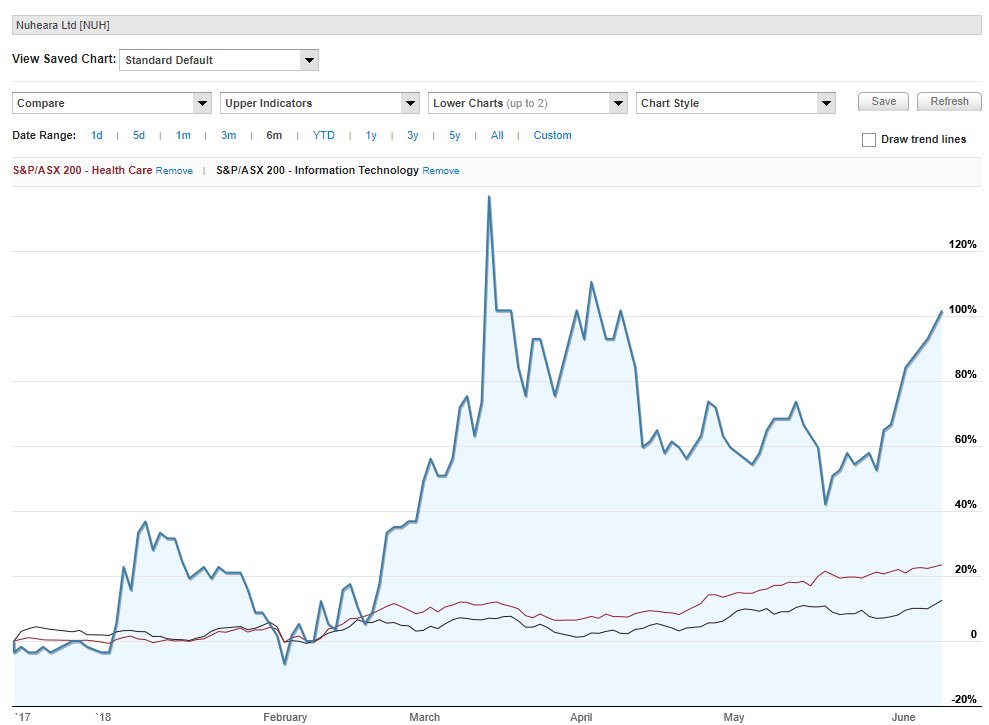Click the Save button
This screenshot has height=725, width=989.
coord(884,102)
